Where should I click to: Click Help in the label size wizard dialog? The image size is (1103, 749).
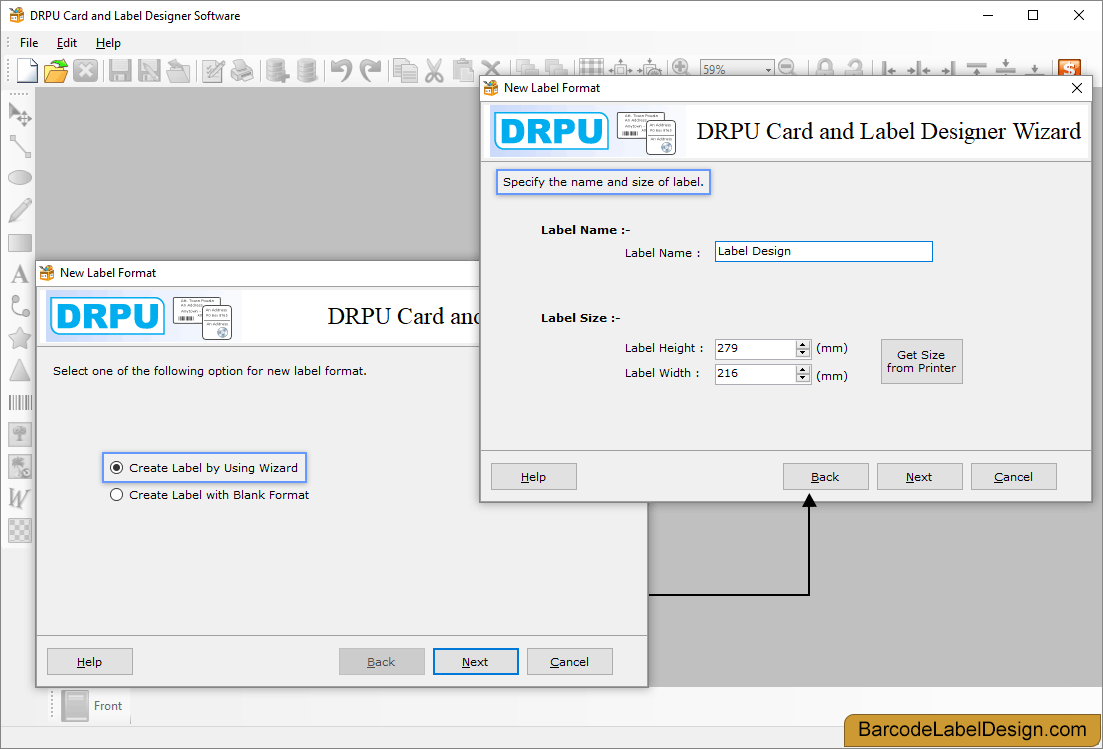[533, 477]
